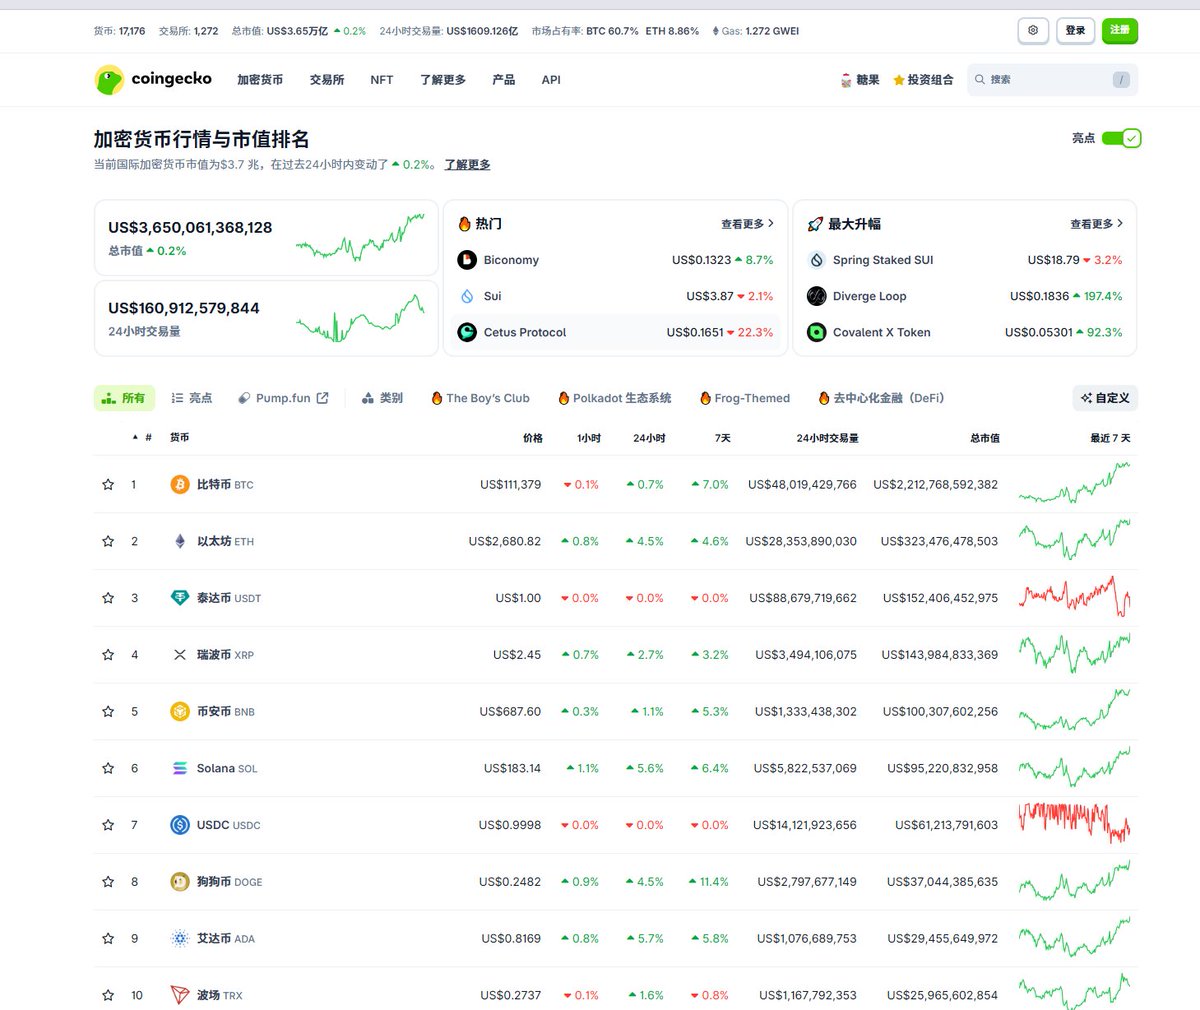
Task: Sort by 24小时 change column header
Action: tap(649, 438)
